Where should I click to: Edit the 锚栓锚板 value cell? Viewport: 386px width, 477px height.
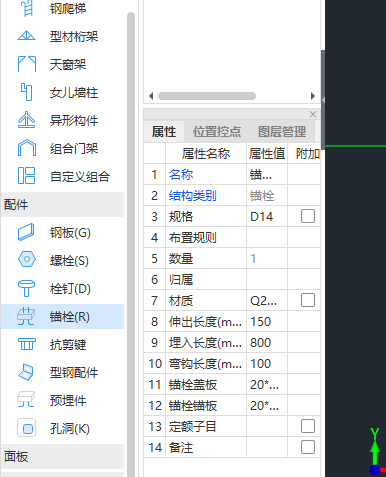click(267, 405)
